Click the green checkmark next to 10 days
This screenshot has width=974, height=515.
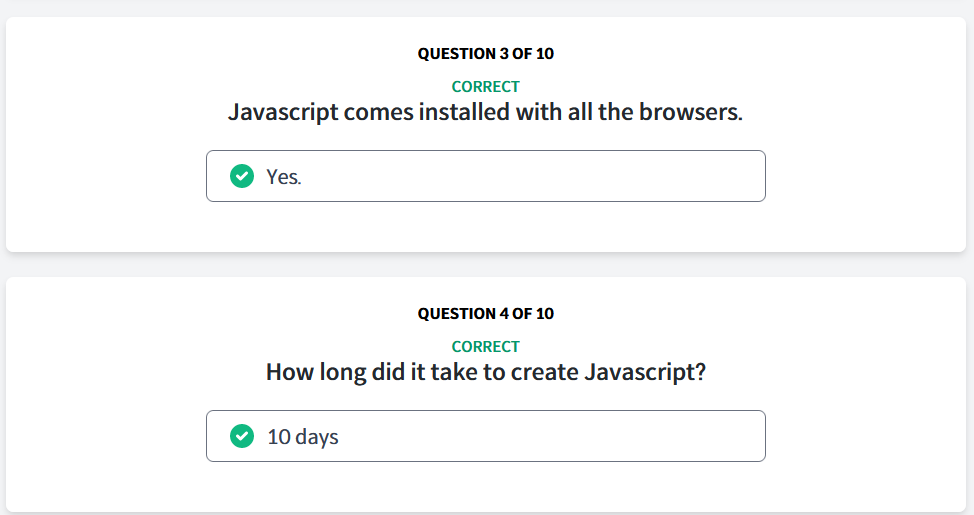[x=242, y=436]
